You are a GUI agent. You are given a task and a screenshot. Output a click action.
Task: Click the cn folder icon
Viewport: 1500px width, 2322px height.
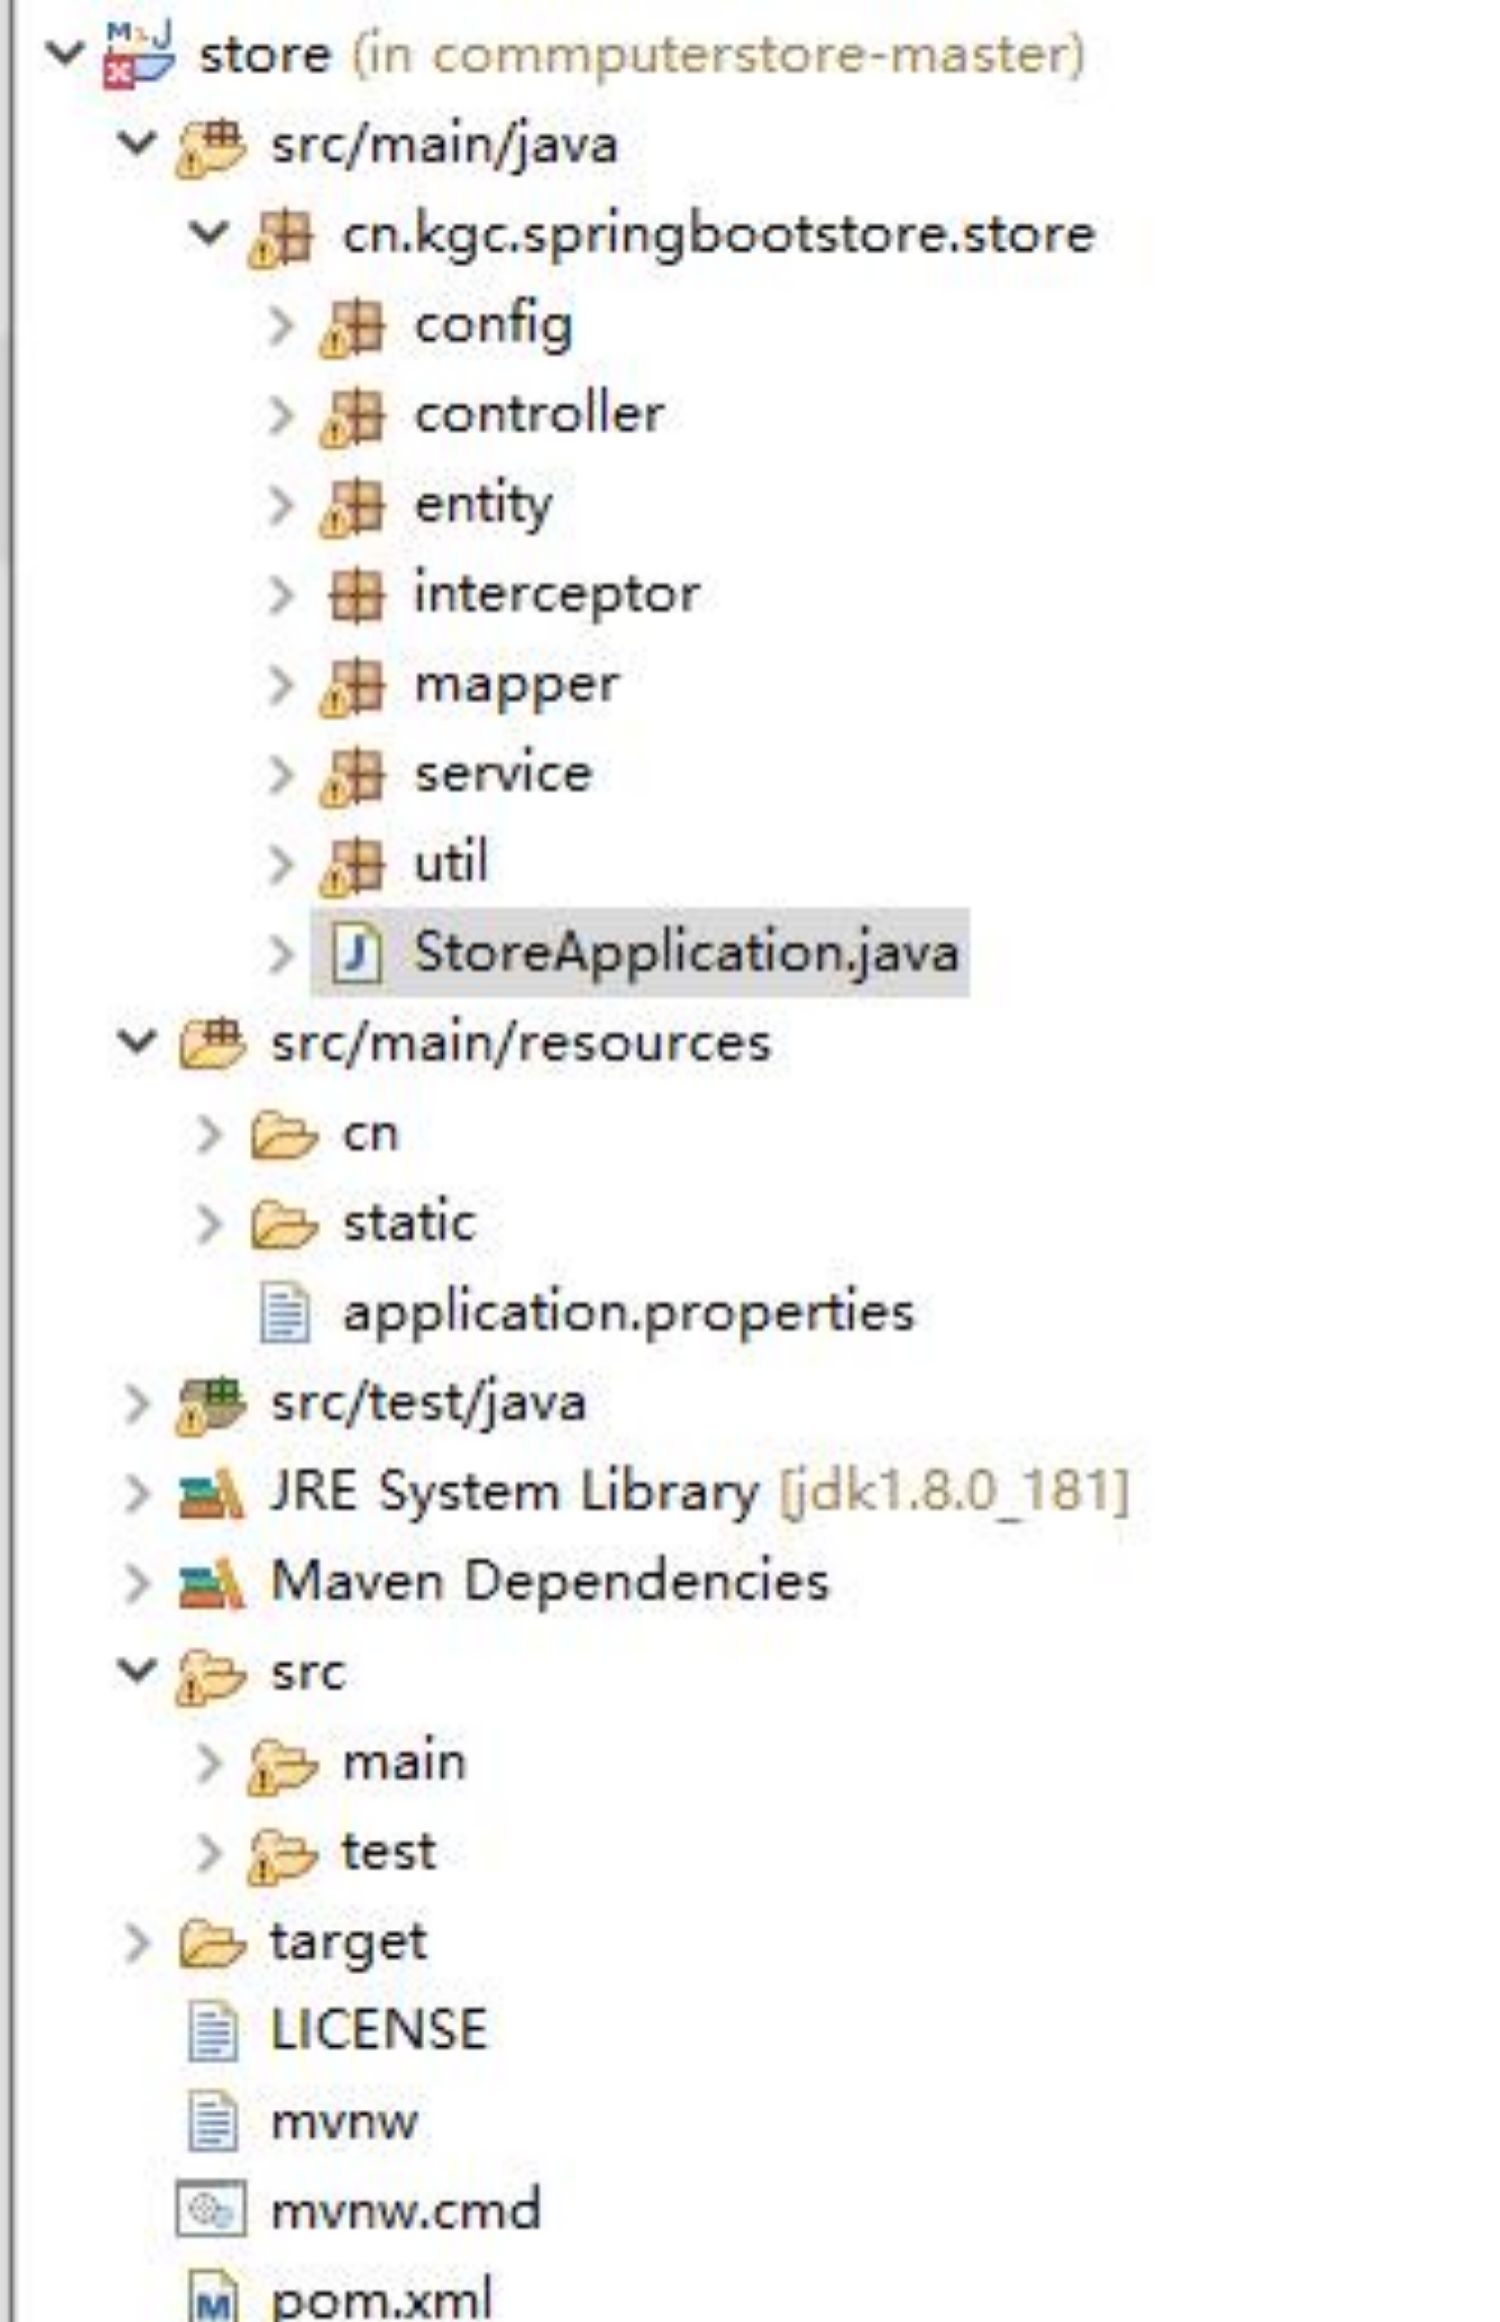(283, 1135)
